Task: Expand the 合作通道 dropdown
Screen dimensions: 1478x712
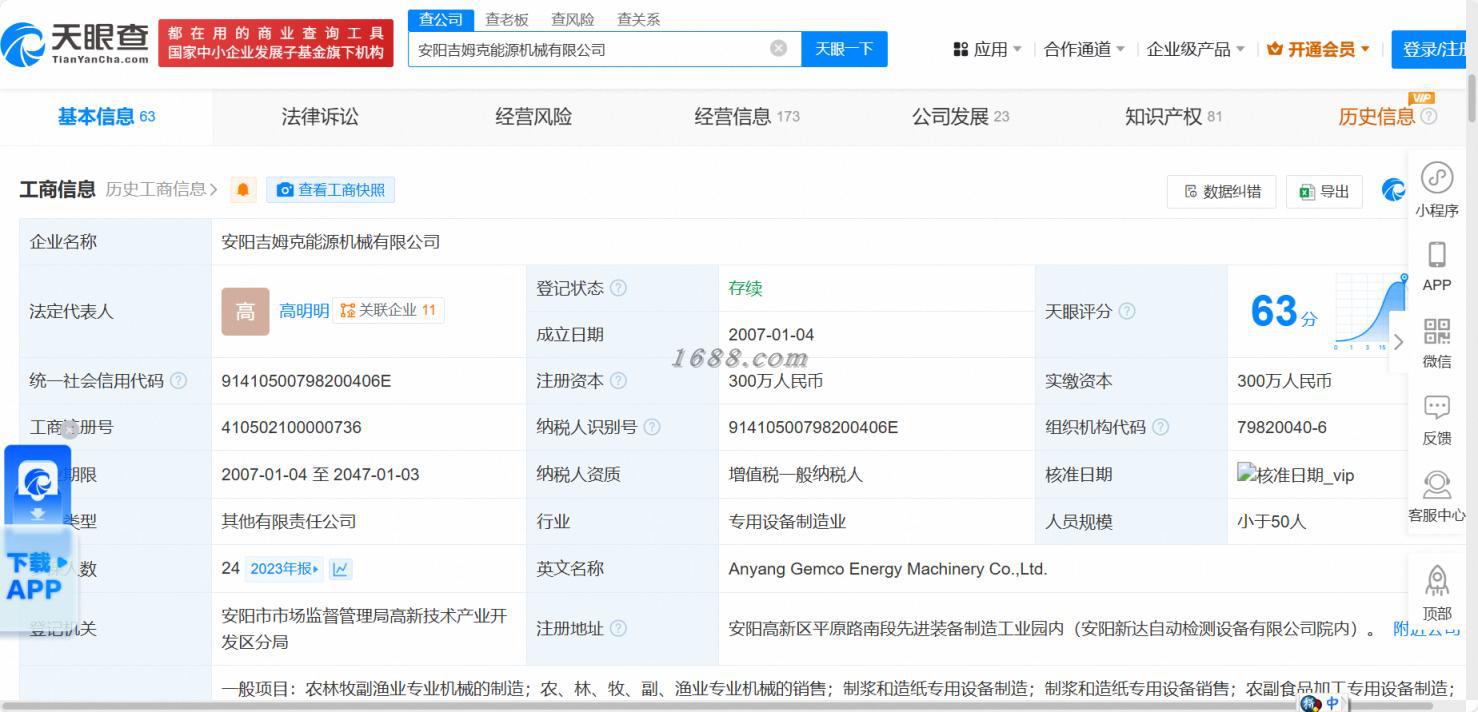Action: coord(1084,49)
